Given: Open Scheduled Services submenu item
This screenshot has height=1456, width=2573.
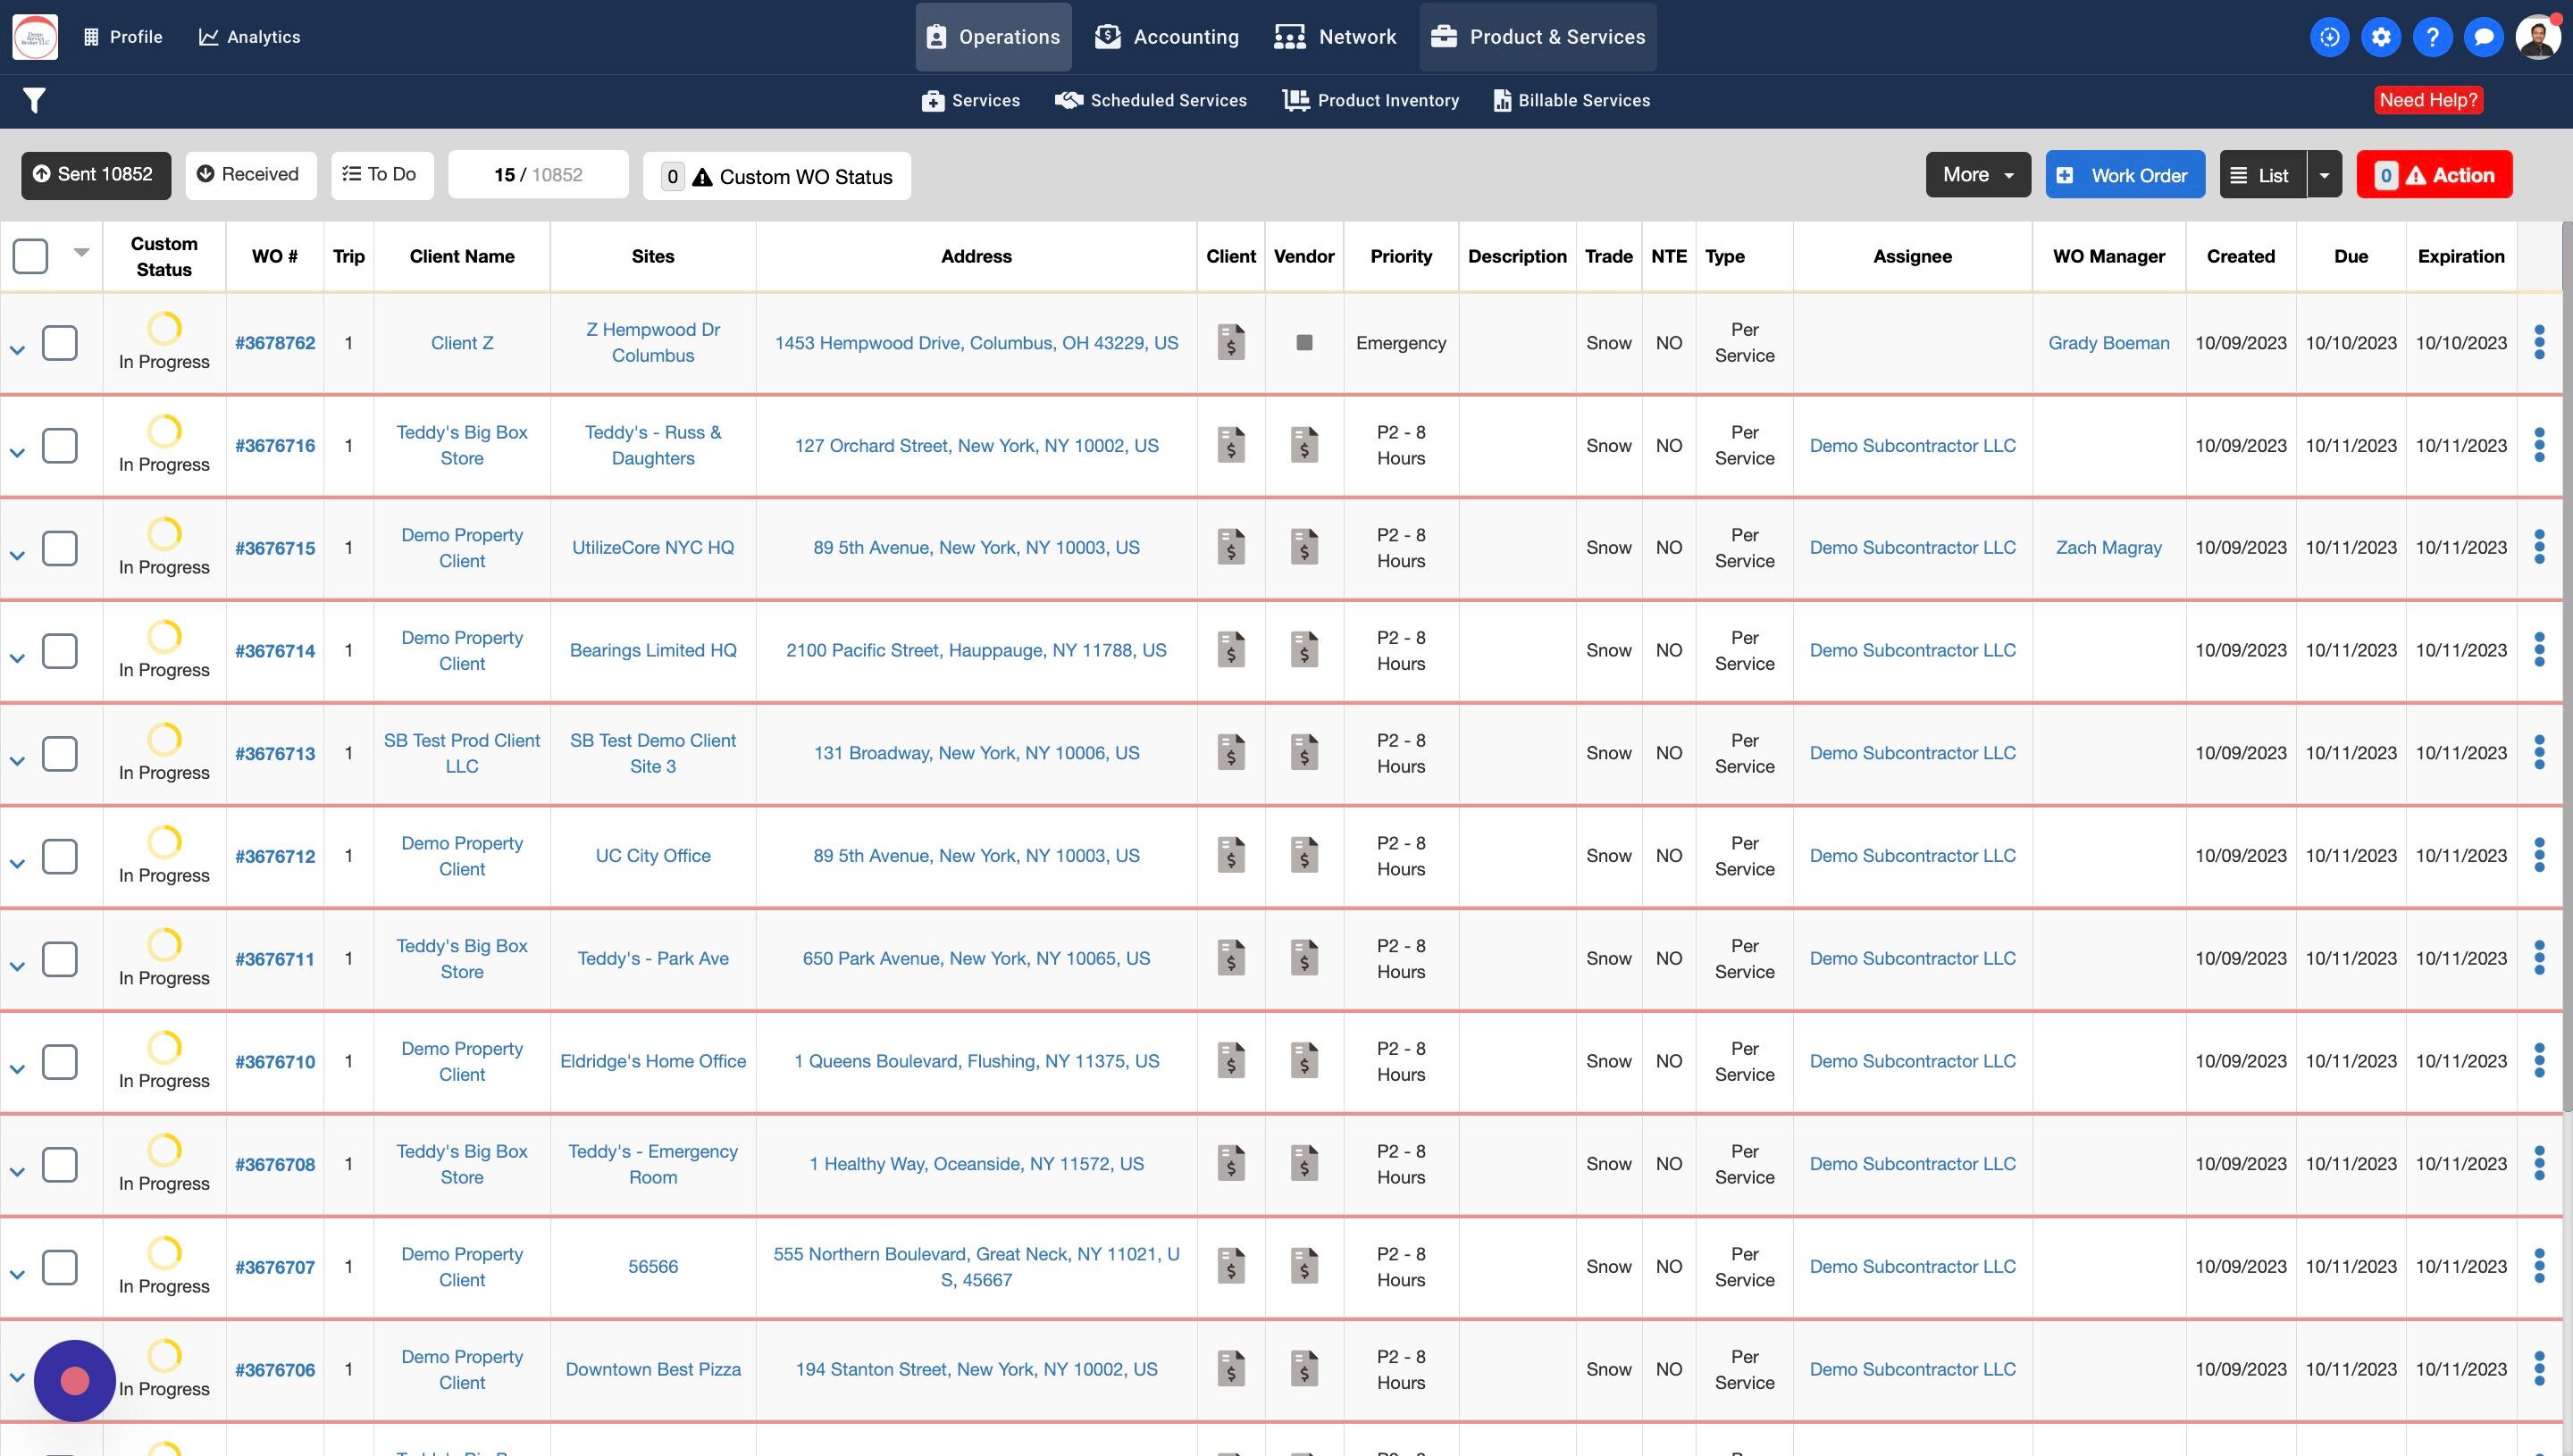Looking at the screenshot, I should click(x=1151, y=100).
